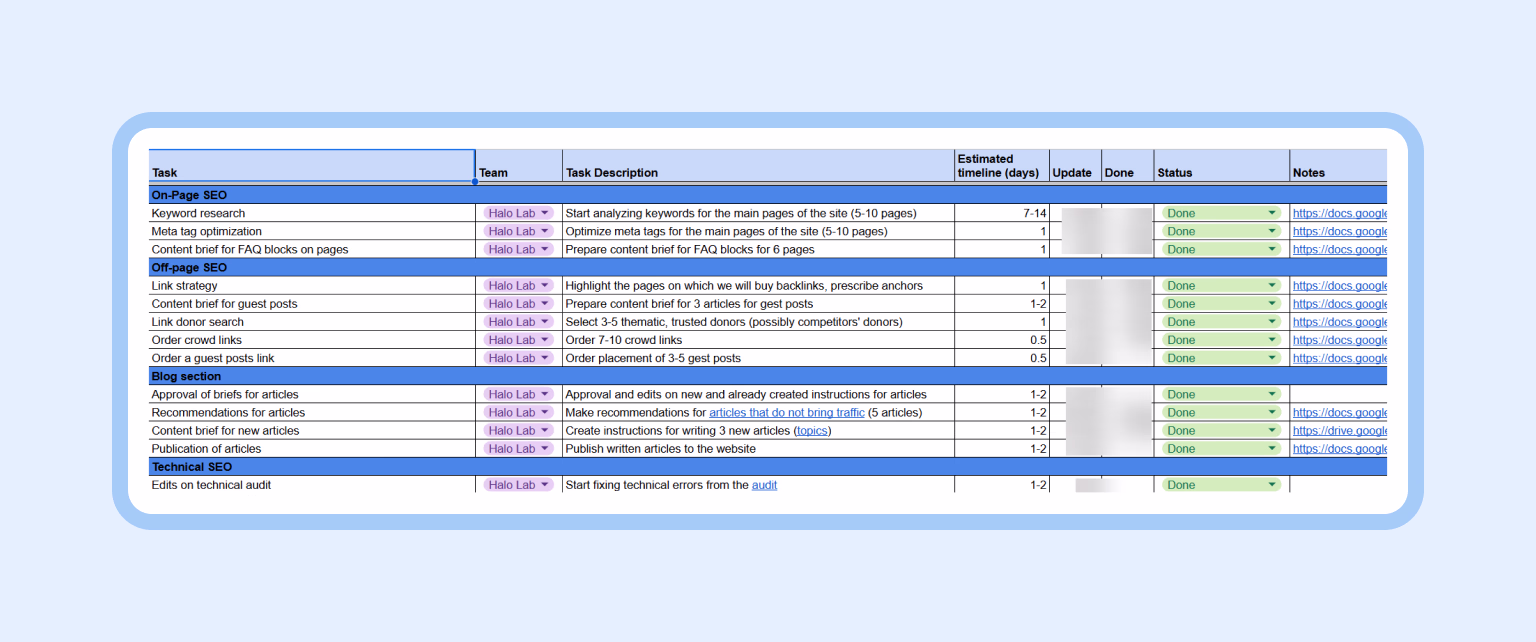Open Status dropdown for Link donor search
Viewport: 1536px width, 642px height.
pyautogui.click(x=1221, y=322)
